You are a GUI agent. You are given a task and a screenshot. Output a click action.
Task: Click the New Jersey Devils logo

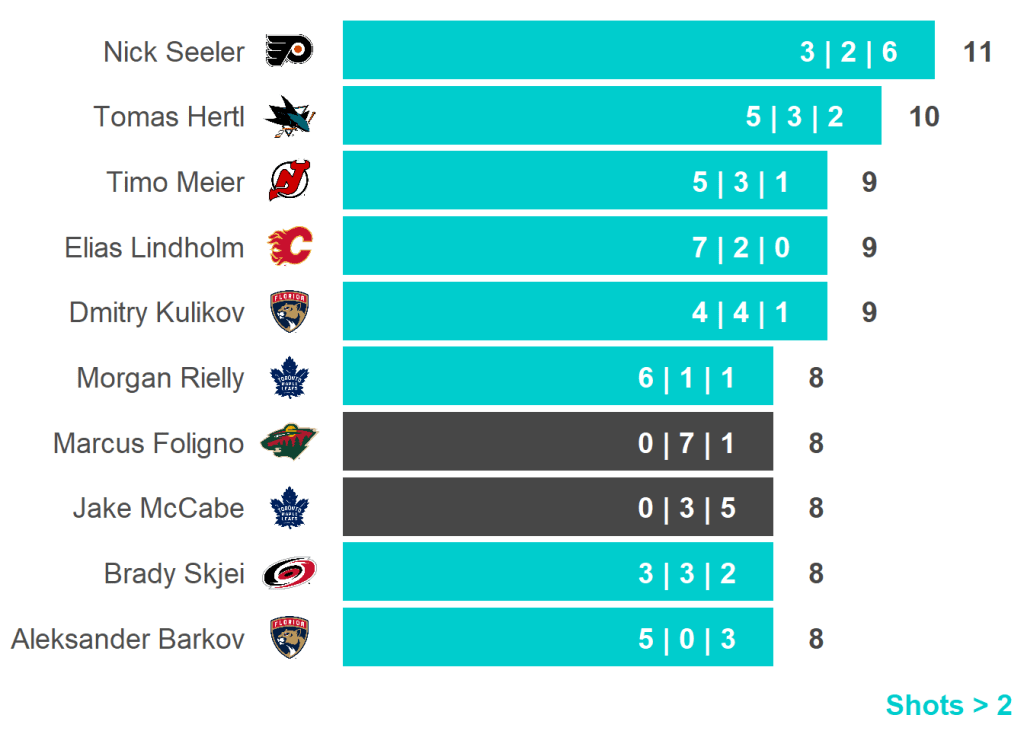(289, 182)
